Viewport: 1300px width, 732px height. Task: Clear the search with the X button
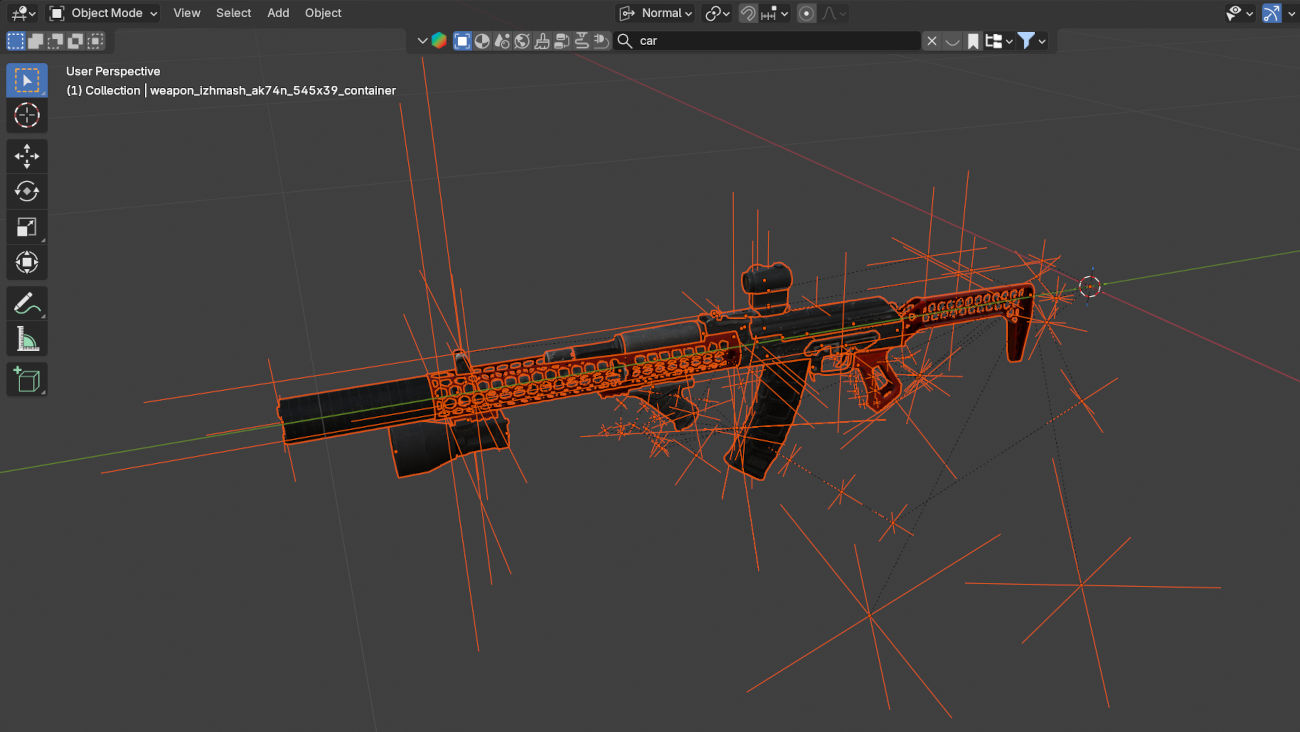[x=931, y=40]
